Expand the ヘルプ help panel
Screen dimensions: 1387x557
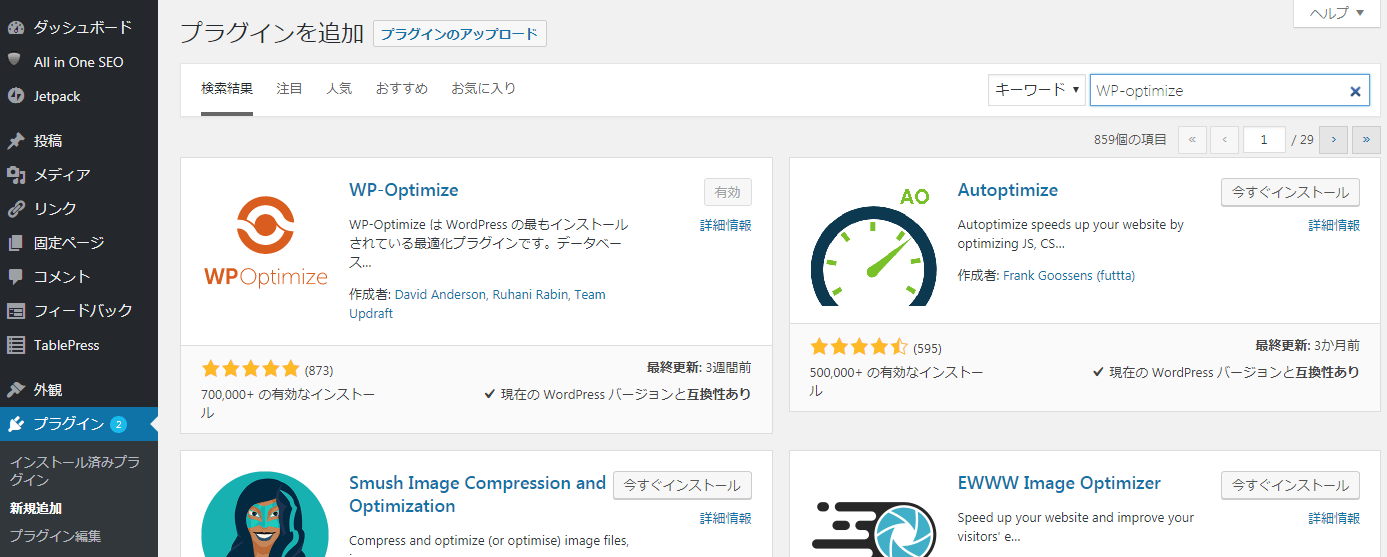coord(1336,13)
